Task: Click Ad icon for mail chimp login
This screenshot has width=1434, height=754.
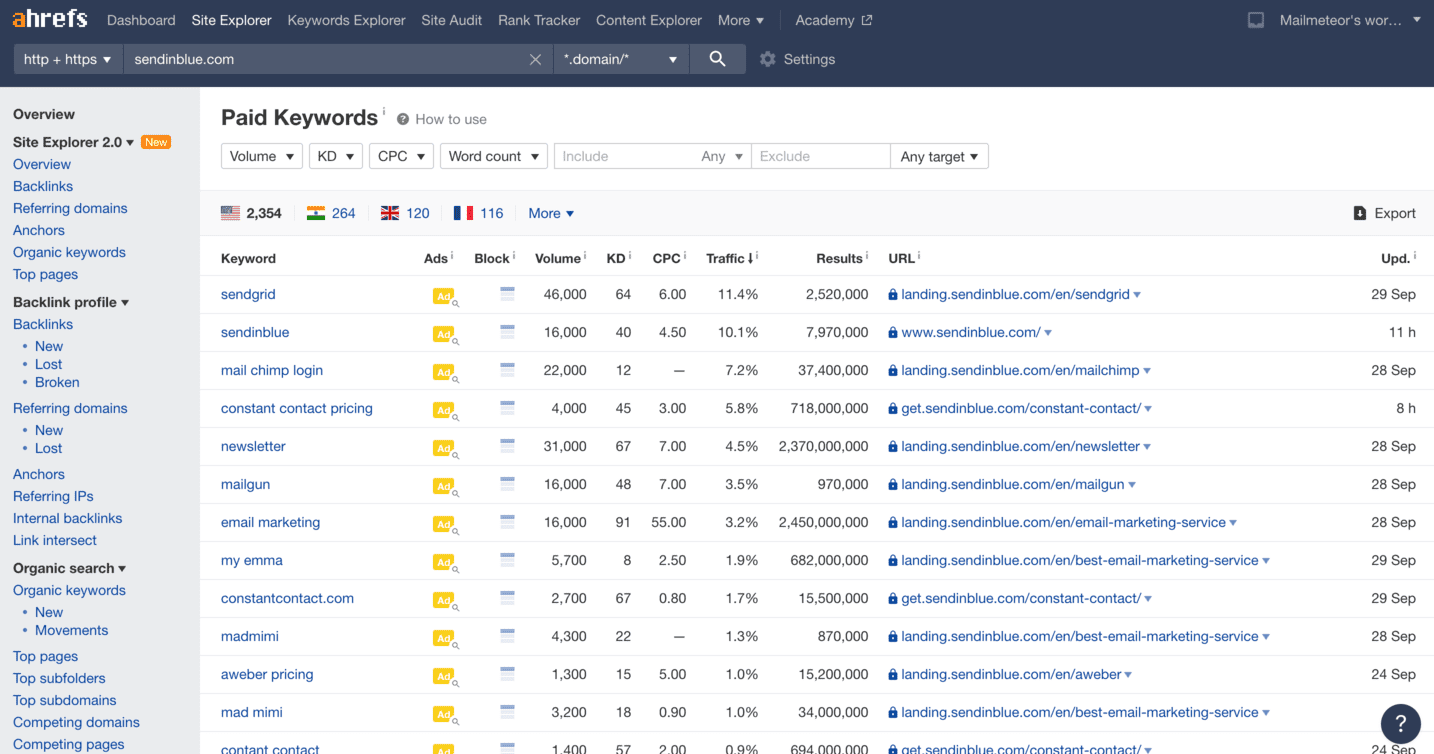Action: pyautogui.click(x=444, y=372)
